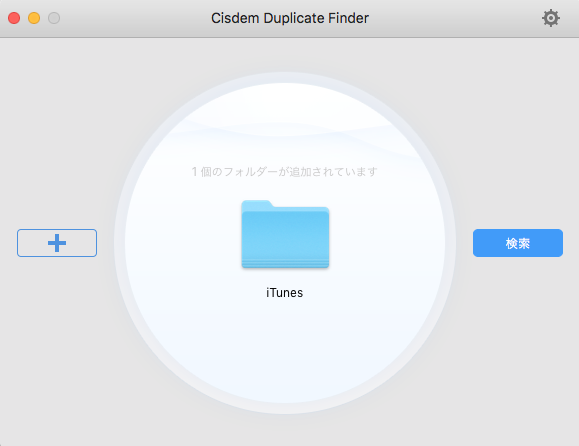The width and height of the screenshot is (579, 446).
Task: Click the gray background beneath the 検索 button
Action: point(518,332)
